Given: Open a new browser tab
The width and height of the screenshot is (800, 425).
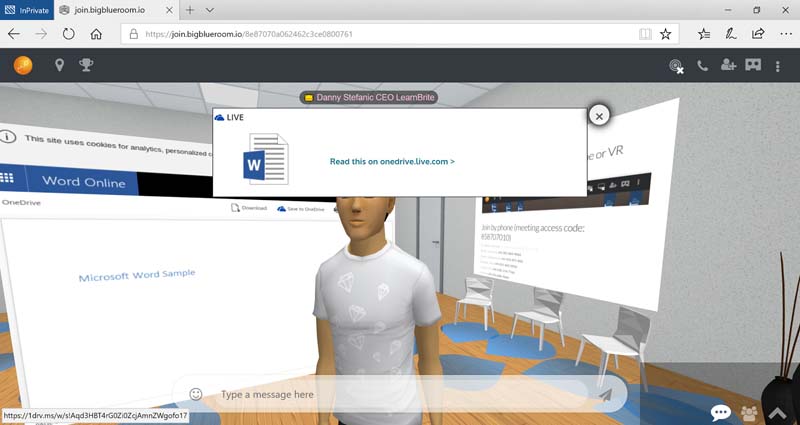Looking at the screenshot, I should click(190, 10).
